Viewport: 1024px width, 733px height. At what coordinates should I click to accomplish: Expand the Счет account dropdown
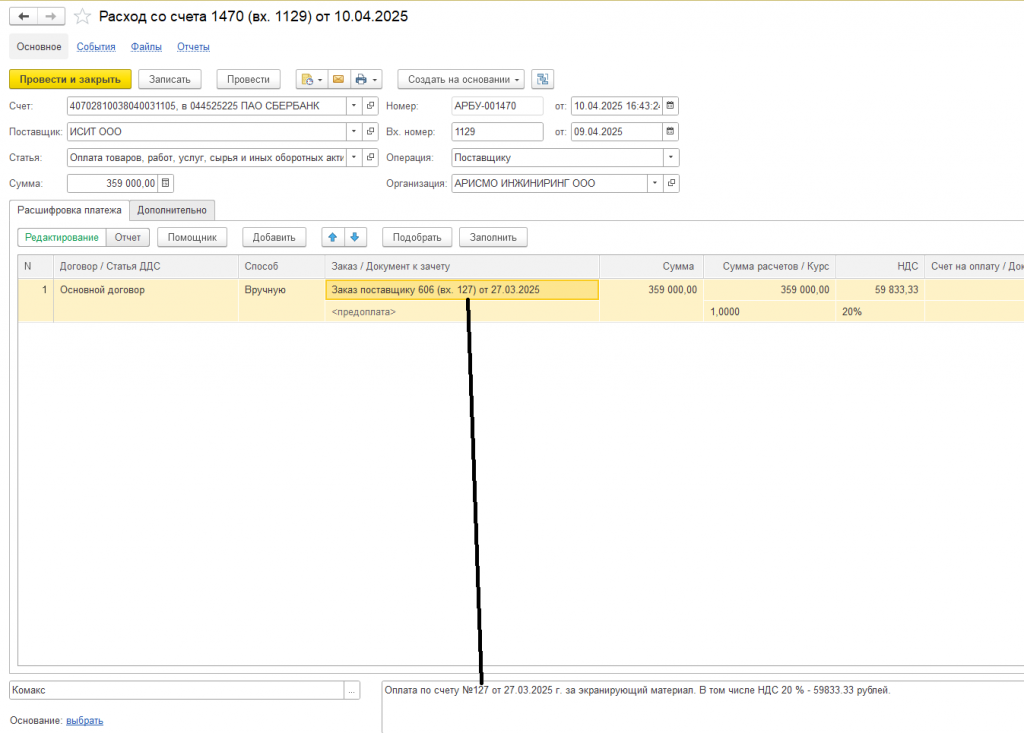click(x=354, y=105)
